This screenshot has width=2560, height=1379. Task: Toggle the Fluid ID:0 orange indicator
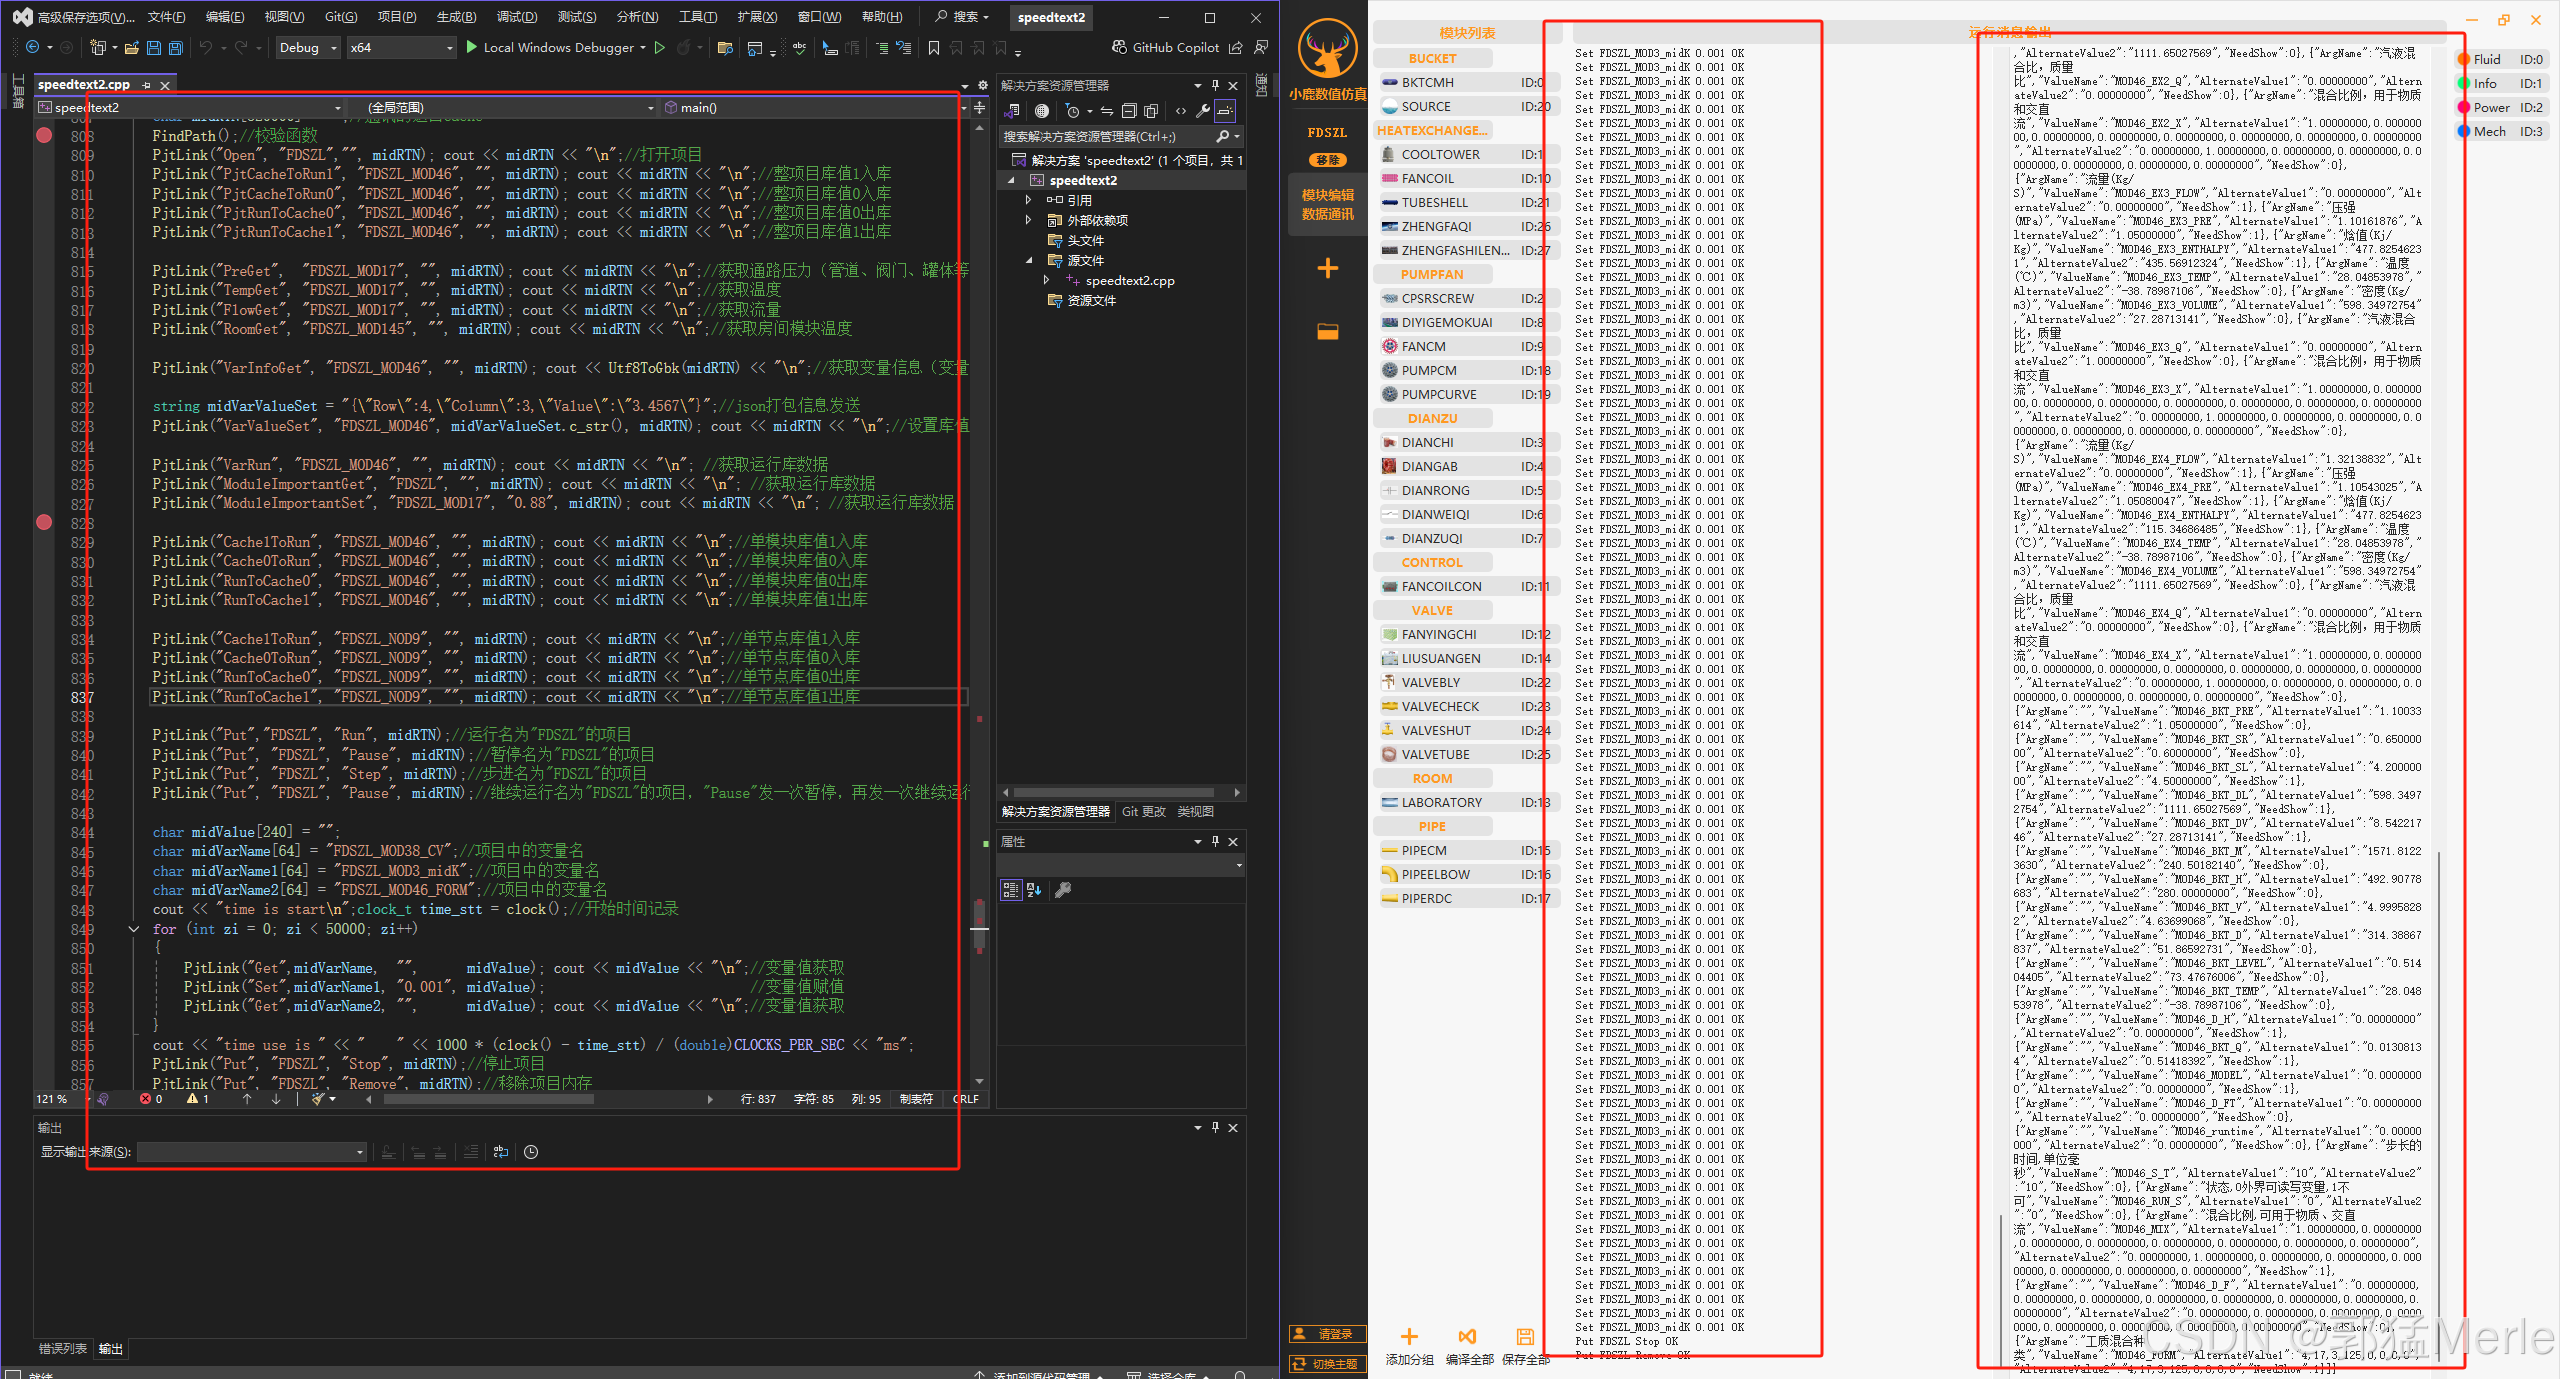(2464, 60)
